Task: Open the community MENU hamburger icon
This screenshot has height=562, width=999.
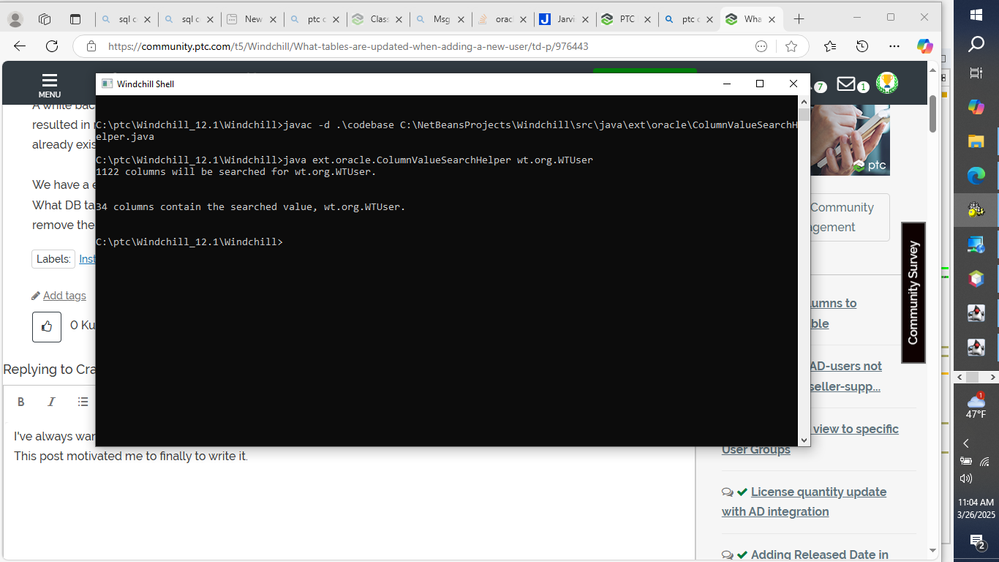Action: tap(49, 85)
